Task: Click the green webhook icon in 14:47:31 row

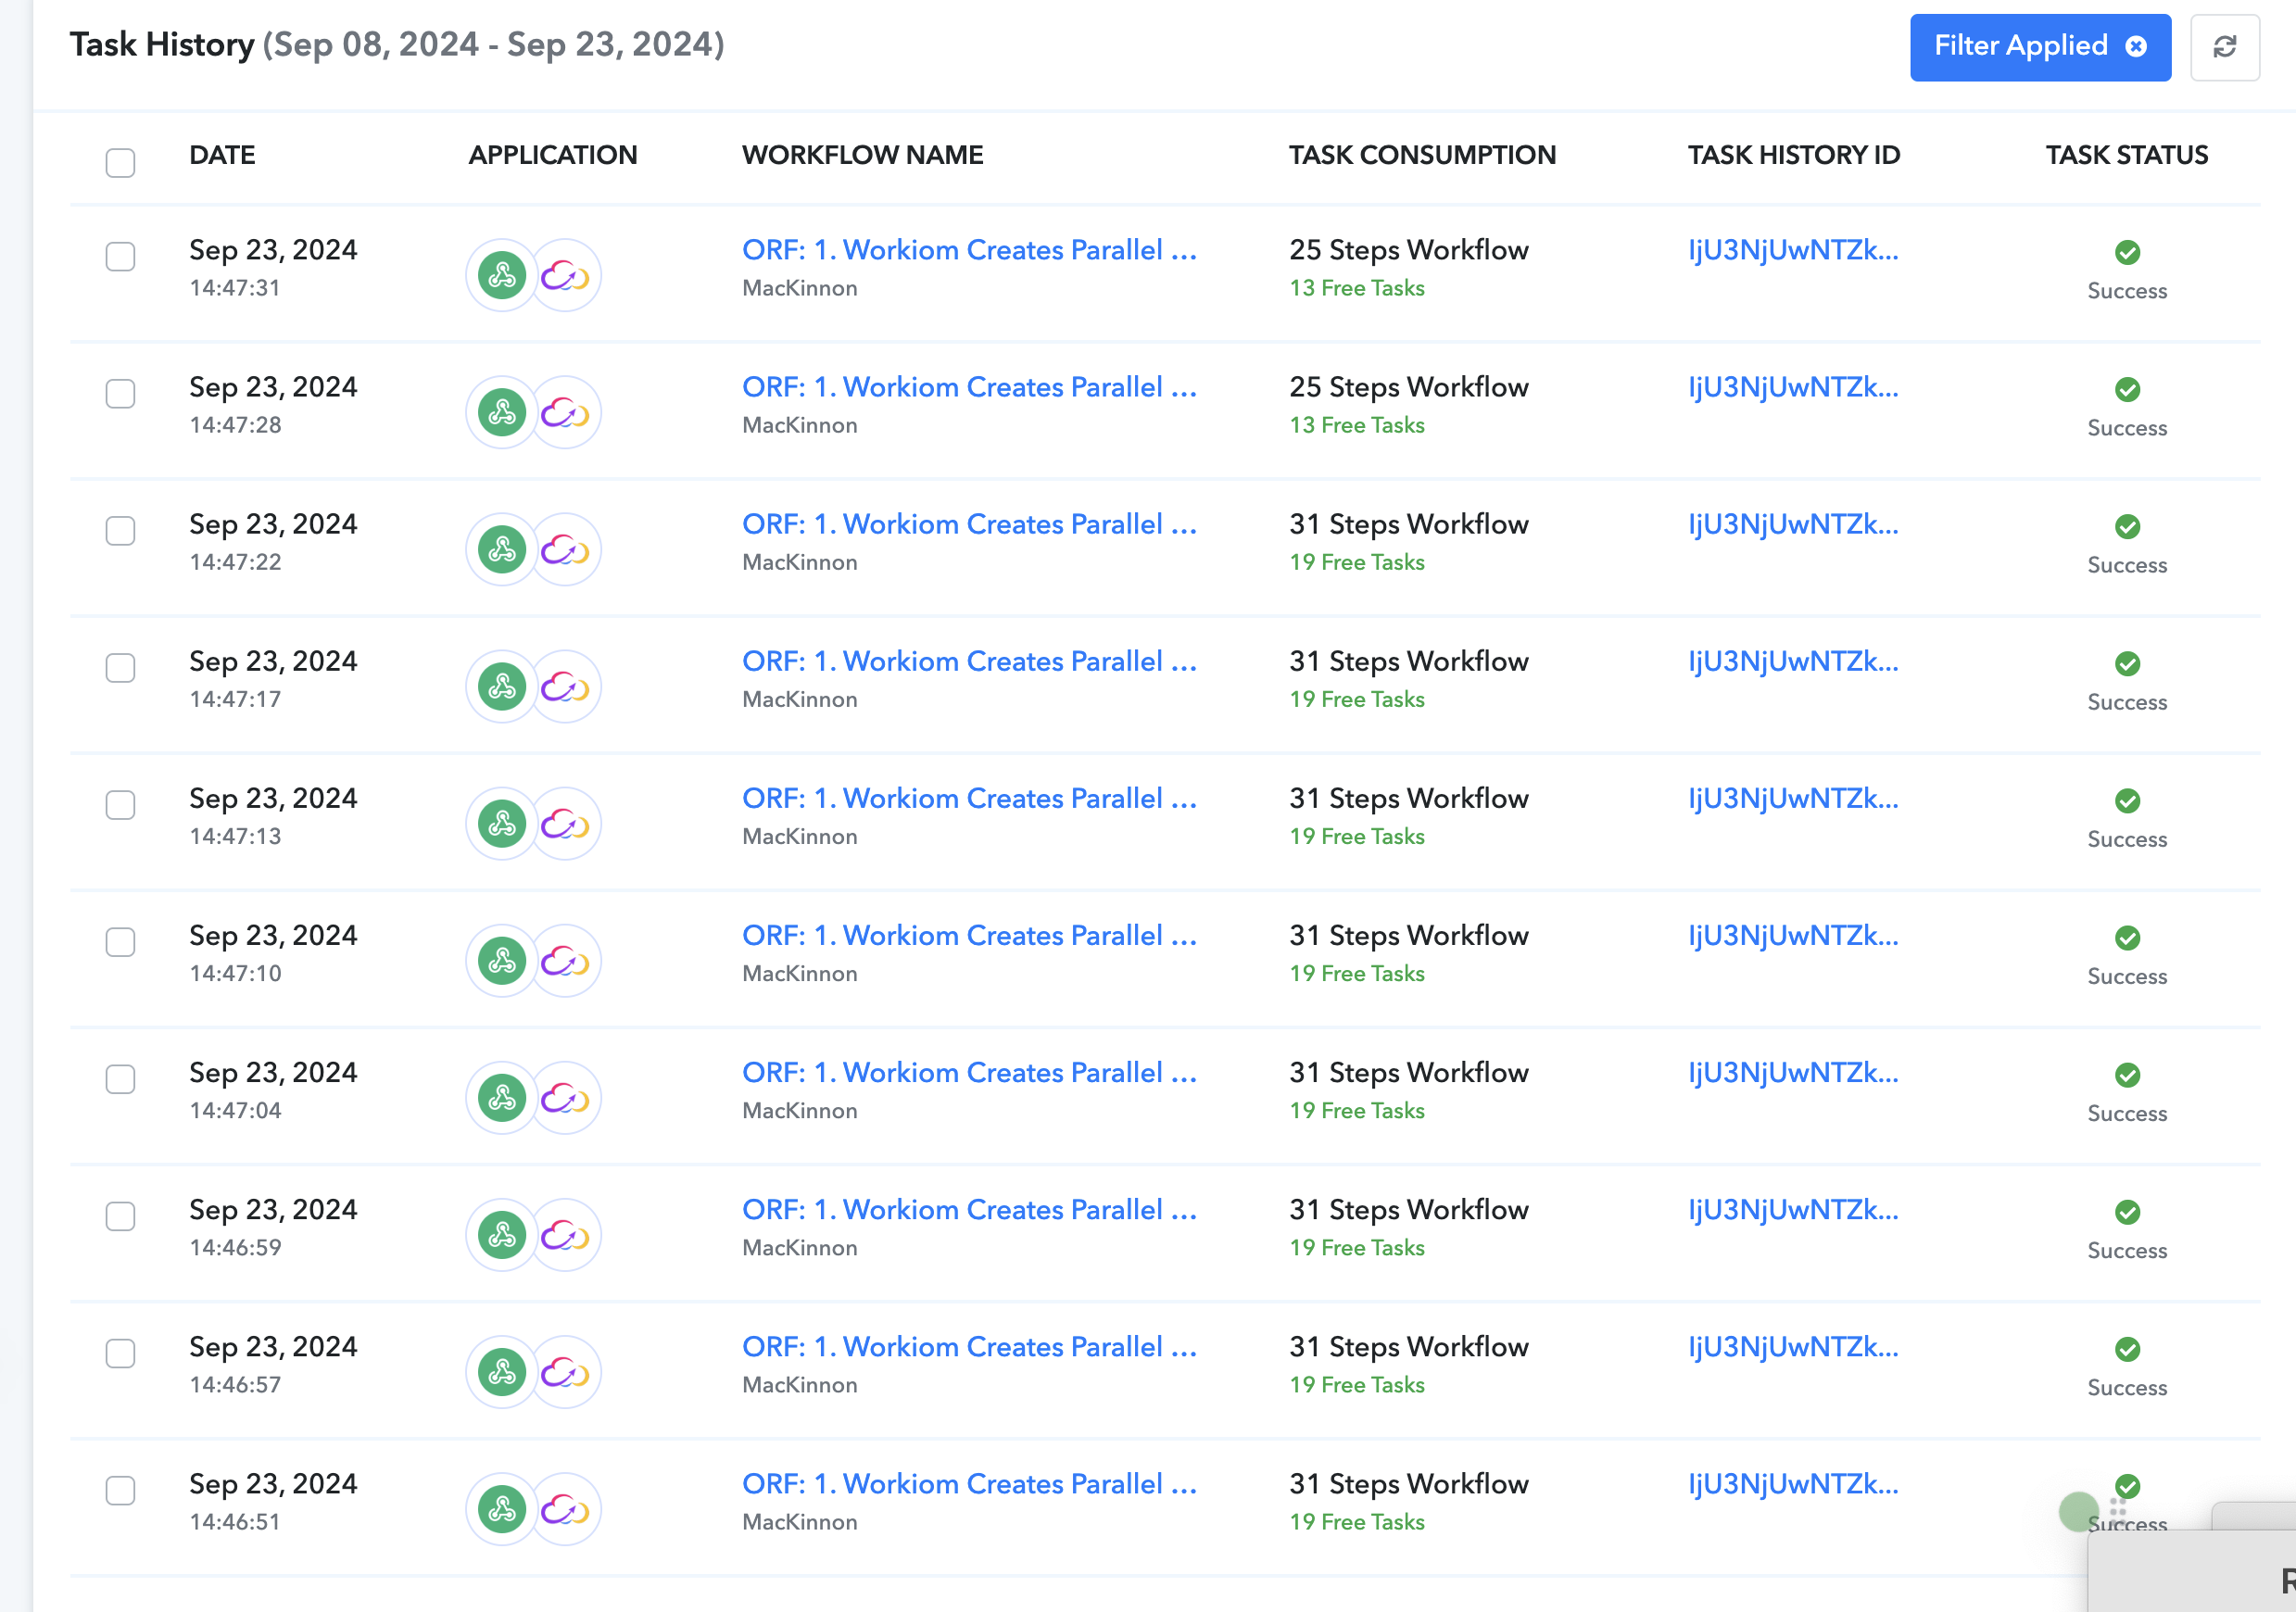Action: pos(502,275)
